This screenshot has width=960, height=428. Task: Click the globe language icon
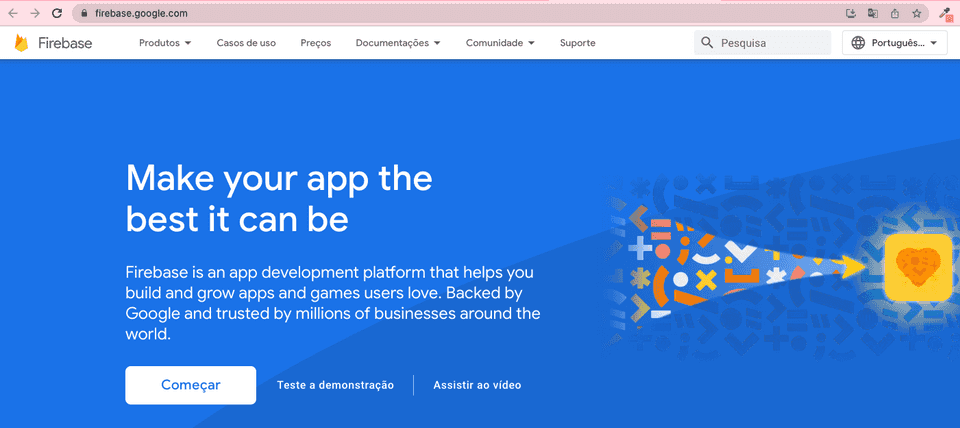coord(858,43)
